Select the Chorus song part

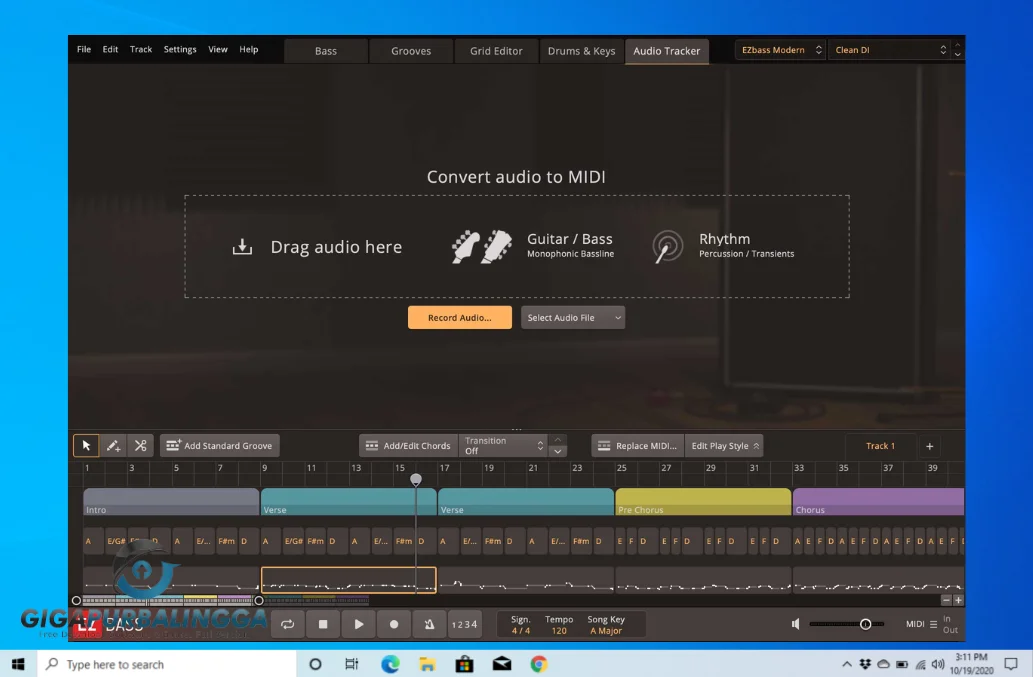click(878, 502)
